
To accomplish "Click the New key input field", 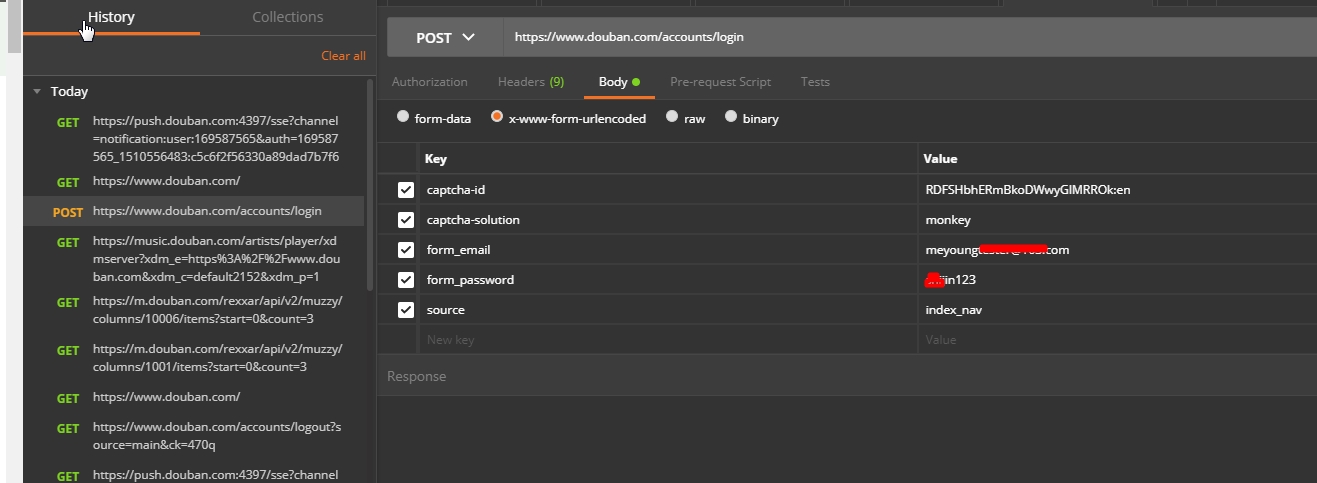I will [668, 340].
